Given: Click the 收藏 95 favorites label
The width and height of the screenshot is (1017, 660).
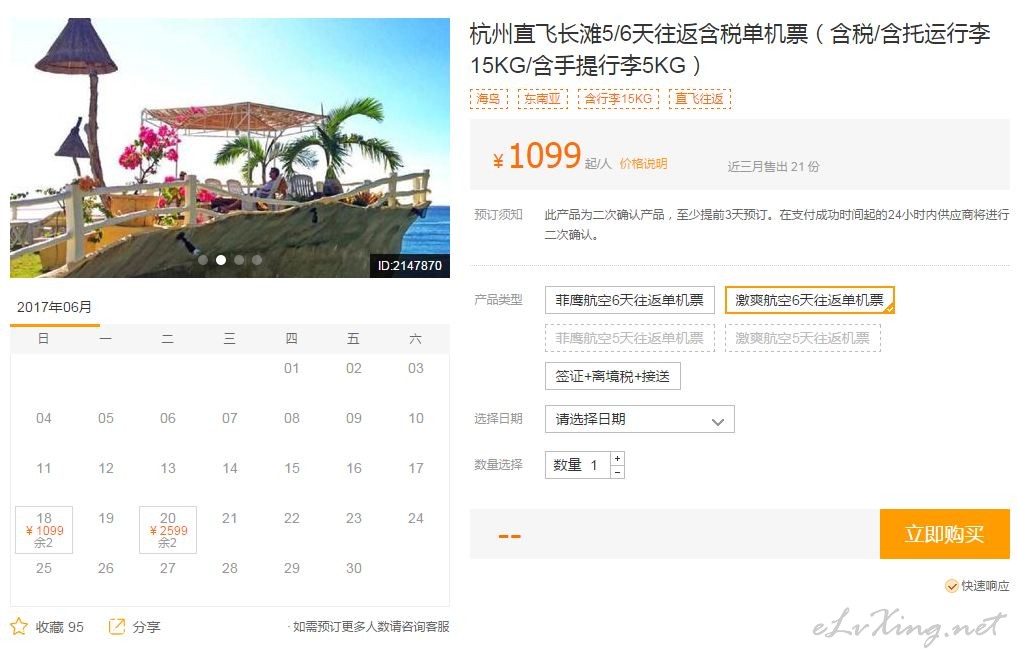Looking at the screenshot, I should click(60, 627).
